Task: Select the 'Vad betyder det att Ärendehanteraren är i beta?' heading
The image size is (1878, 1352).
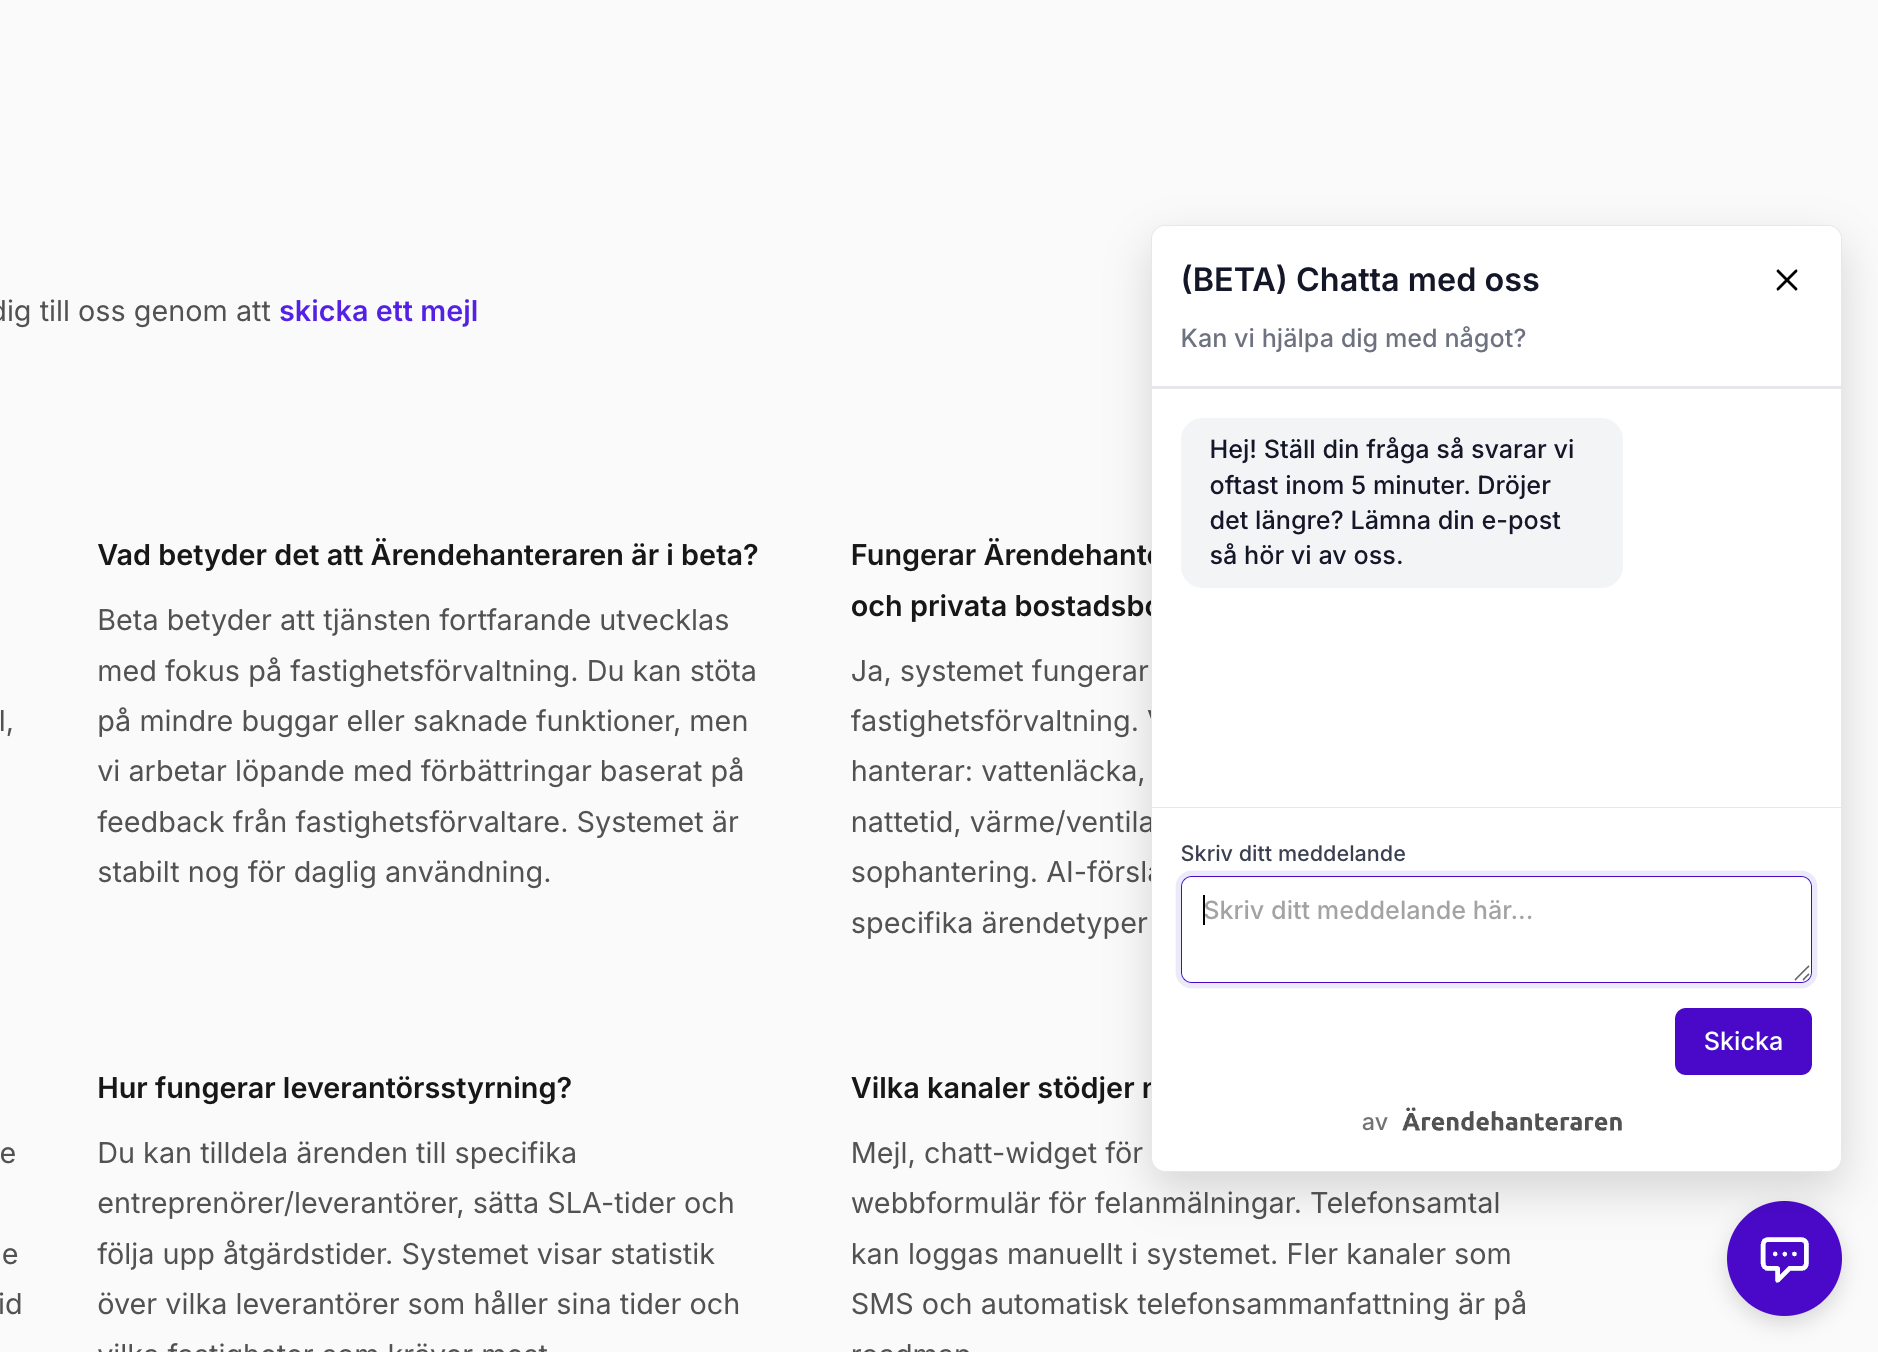Action: (427, 555)
